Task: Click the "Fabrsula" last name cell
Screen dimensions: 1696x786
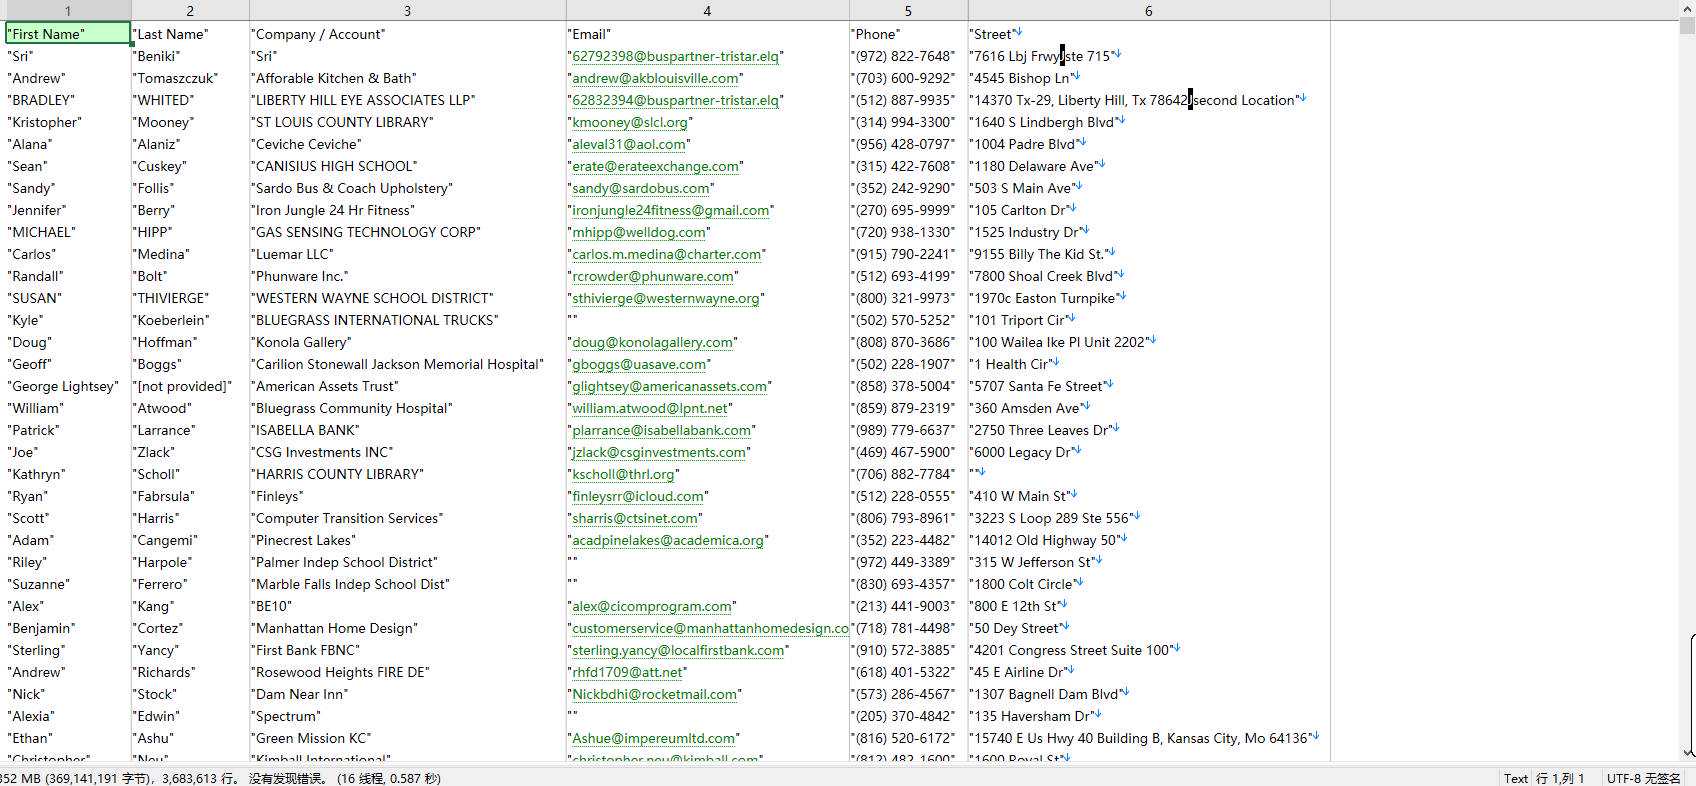Action: pyautogui.click(x=190, y=496)
